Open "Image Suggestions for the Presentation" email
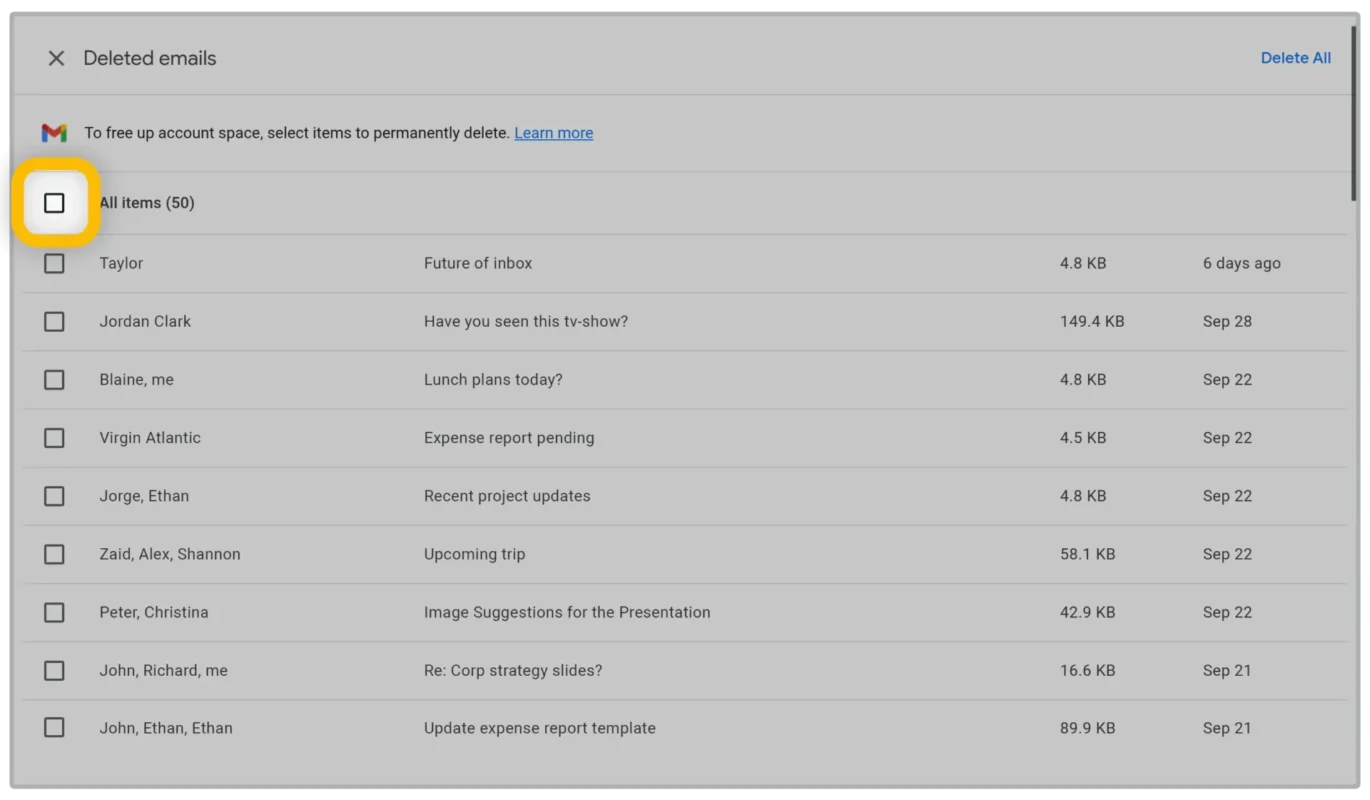Image resolution: width=1370 pixels, height=800 pixels. (567, 612)
